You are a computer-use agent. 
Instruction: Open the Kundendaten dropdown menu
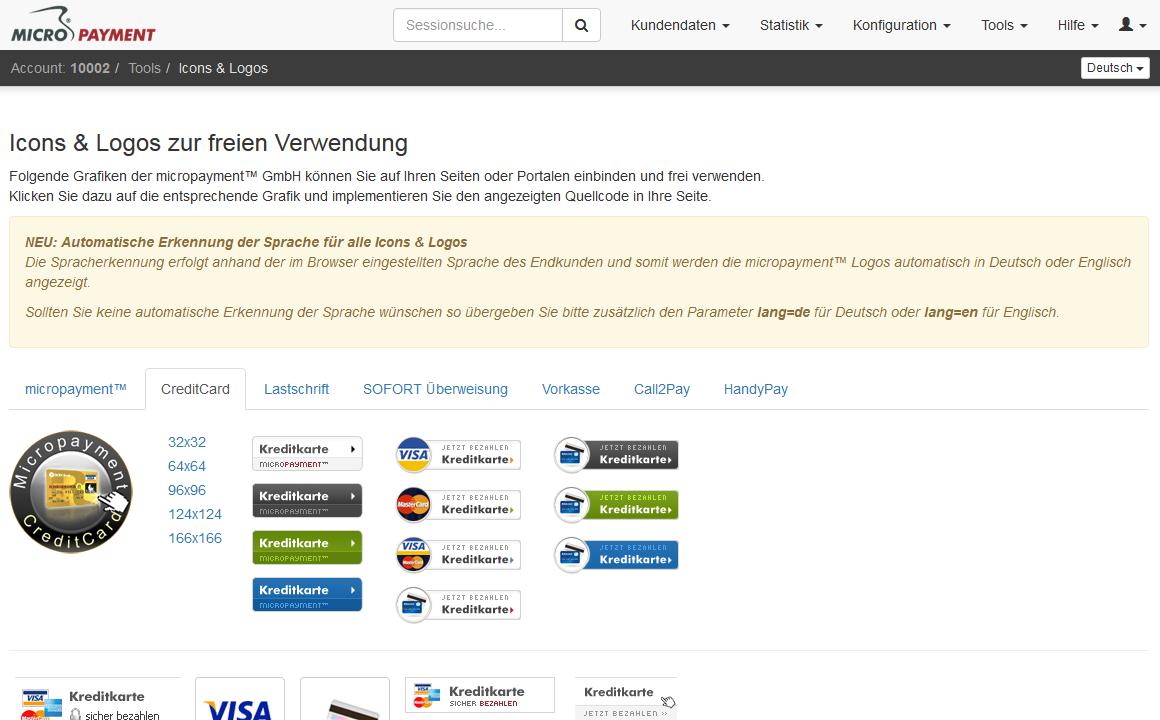(680, 25)
